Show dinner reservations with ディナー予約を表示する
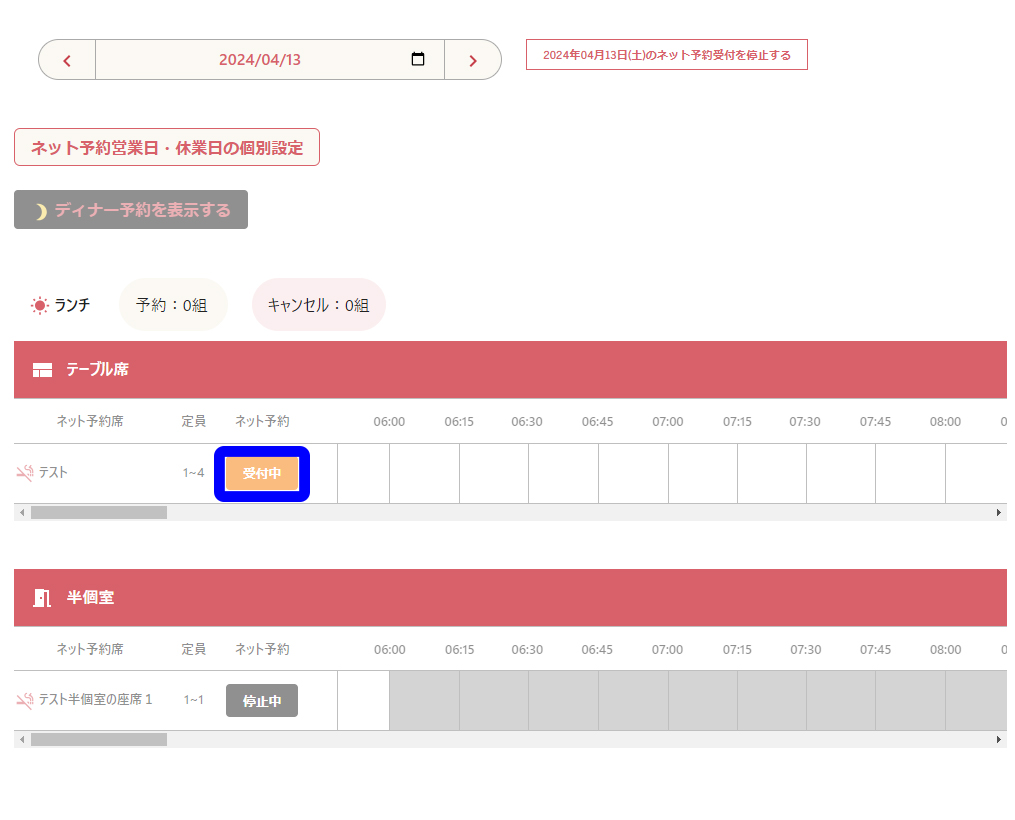 (131, 210)
